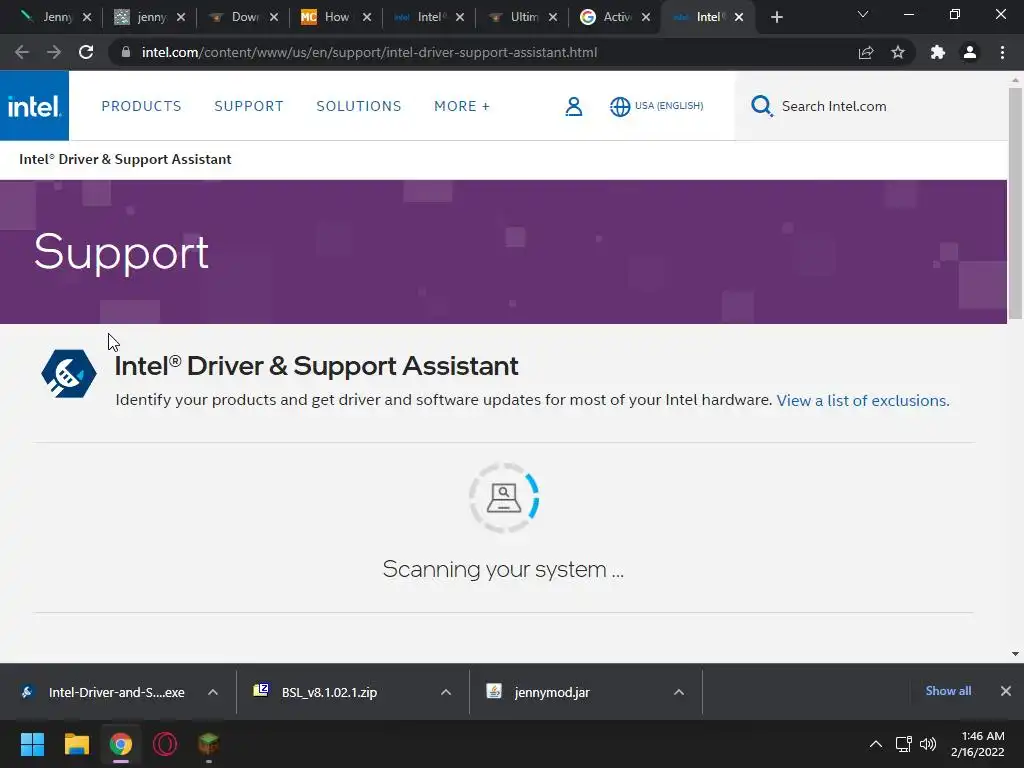
Task: Click the Intel logo in the header
Action: (34, 106)
